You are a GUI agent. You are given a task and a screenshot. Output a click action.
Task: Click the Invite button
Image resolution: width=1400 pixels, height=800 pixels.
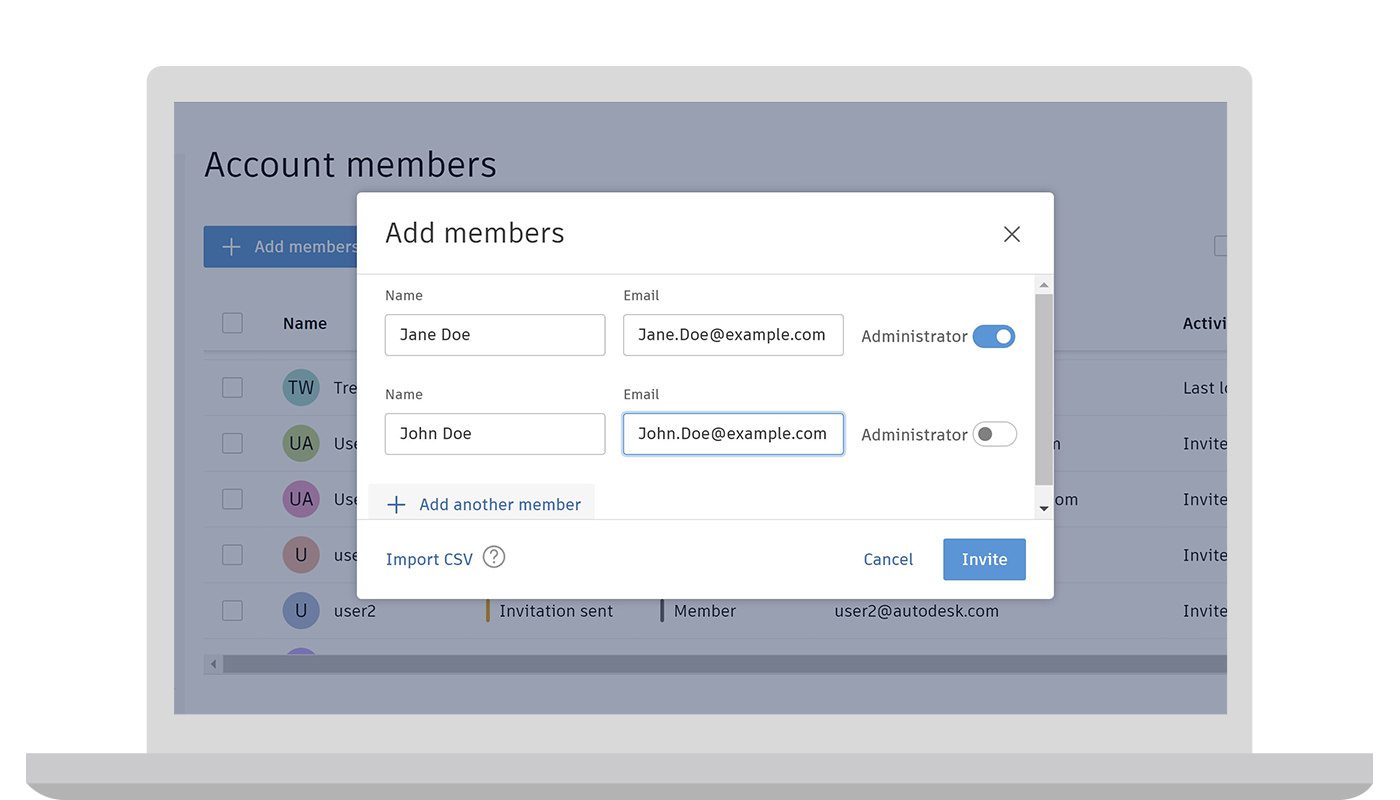pos(984,560)
